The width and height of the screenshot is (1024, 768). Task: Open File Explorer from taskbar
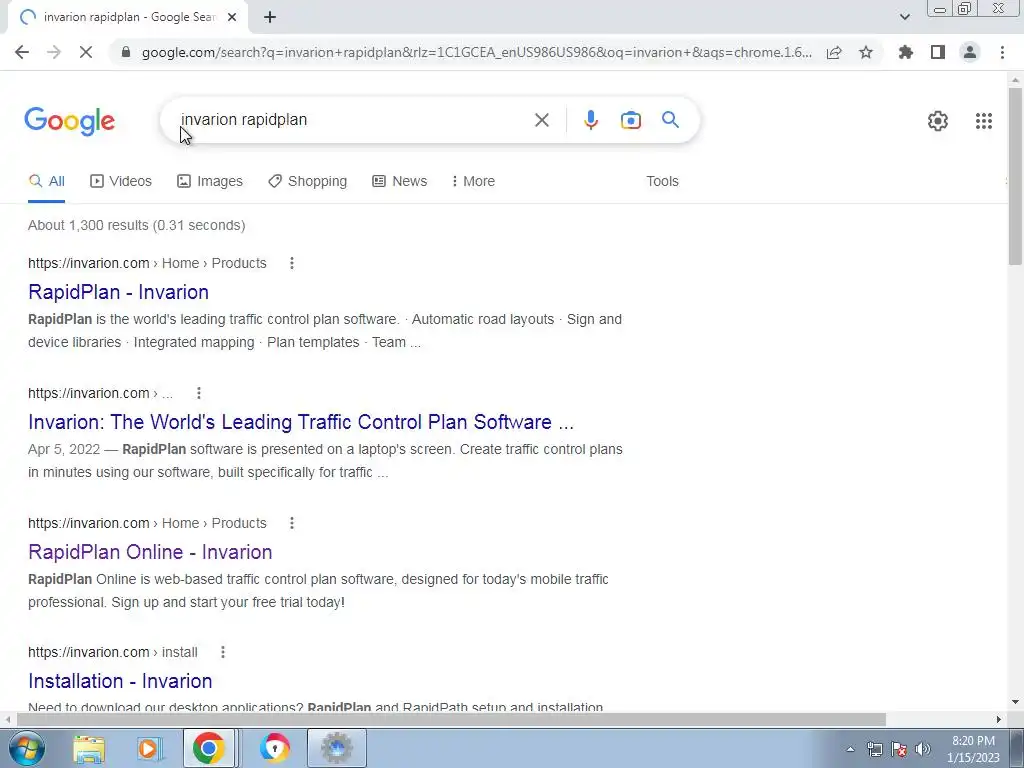(x=89, y=748)
